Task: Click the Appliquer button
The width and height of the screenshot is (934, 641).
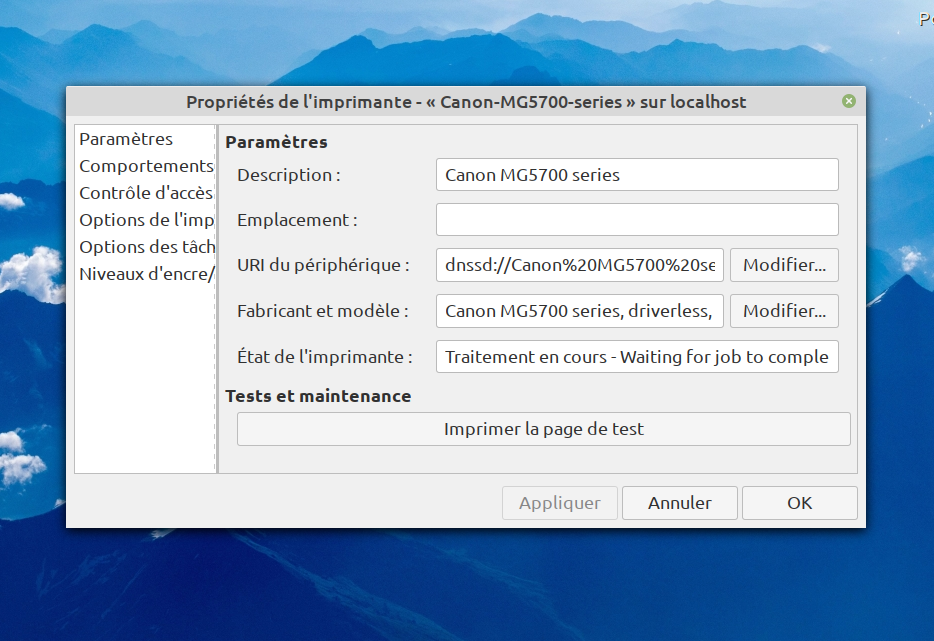Action: [559, 503]
